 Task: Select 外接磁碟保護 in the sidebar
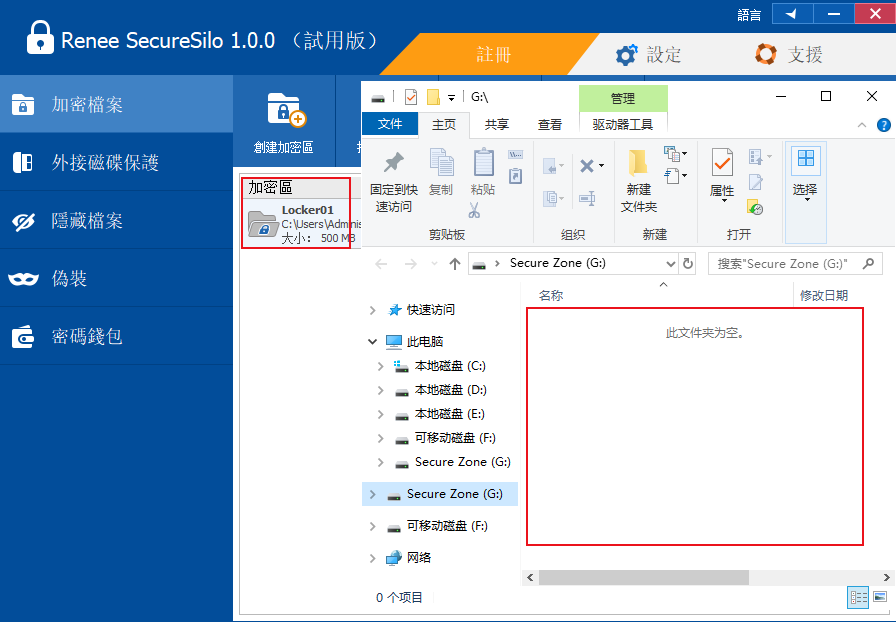click(117, 162)
